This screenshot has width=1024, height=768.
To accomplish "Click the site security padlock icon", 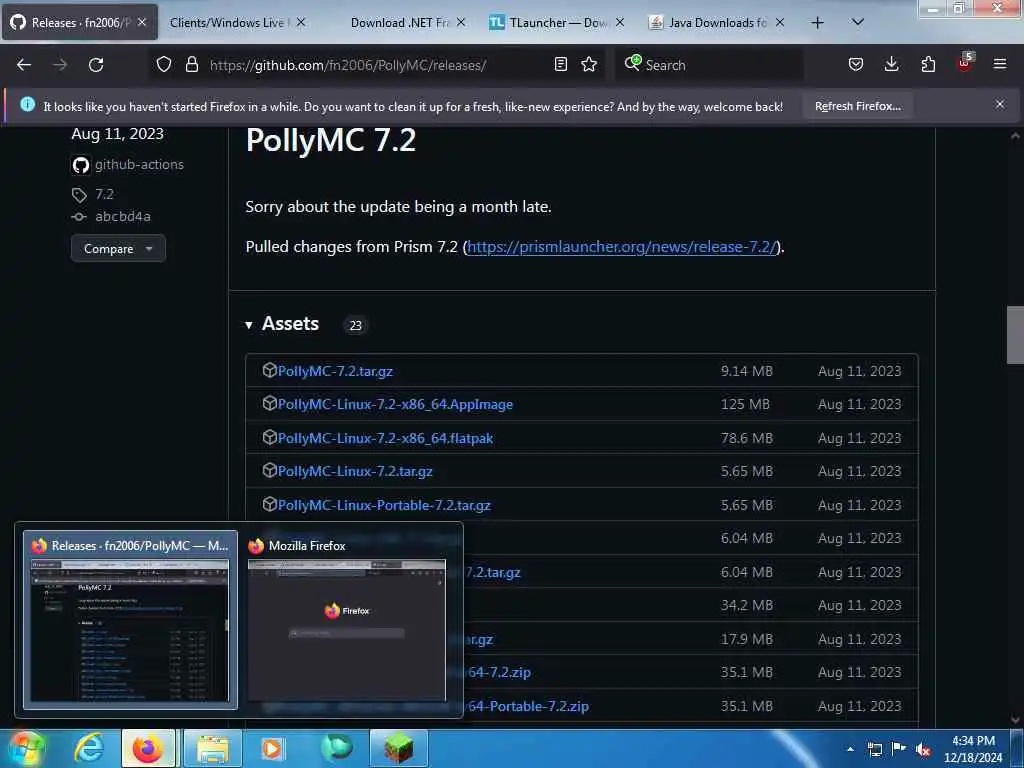I will pos(191,64).
